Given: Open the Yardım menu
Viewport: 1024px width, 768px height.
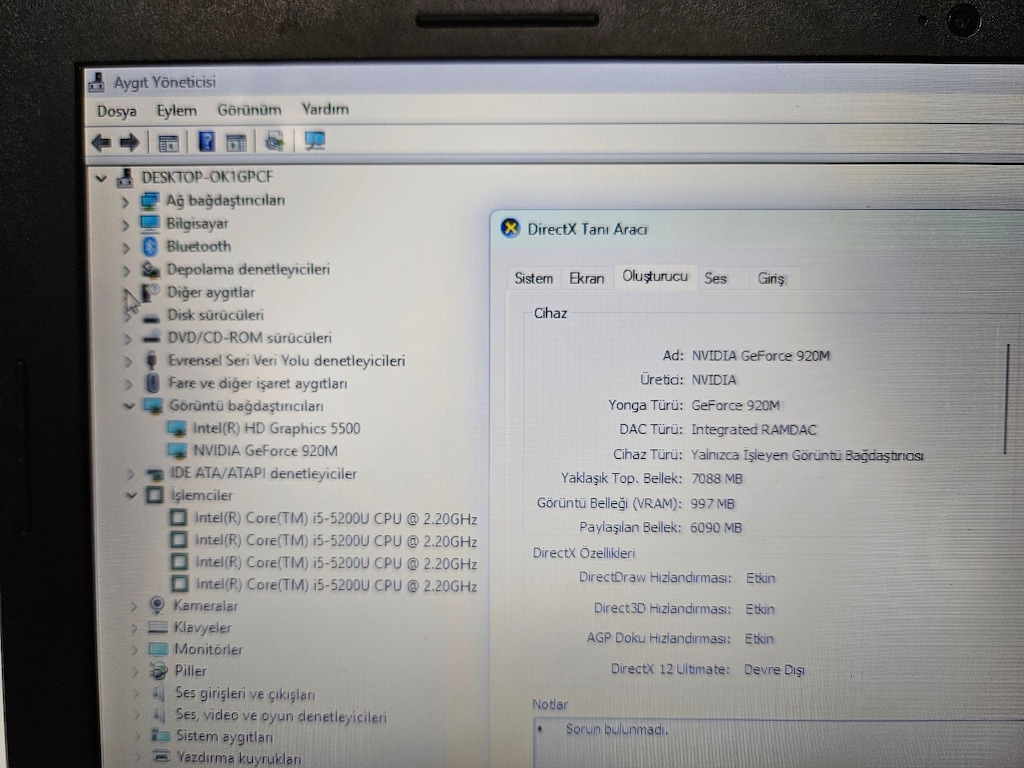Looking at the screenshot, I should 325,109.
